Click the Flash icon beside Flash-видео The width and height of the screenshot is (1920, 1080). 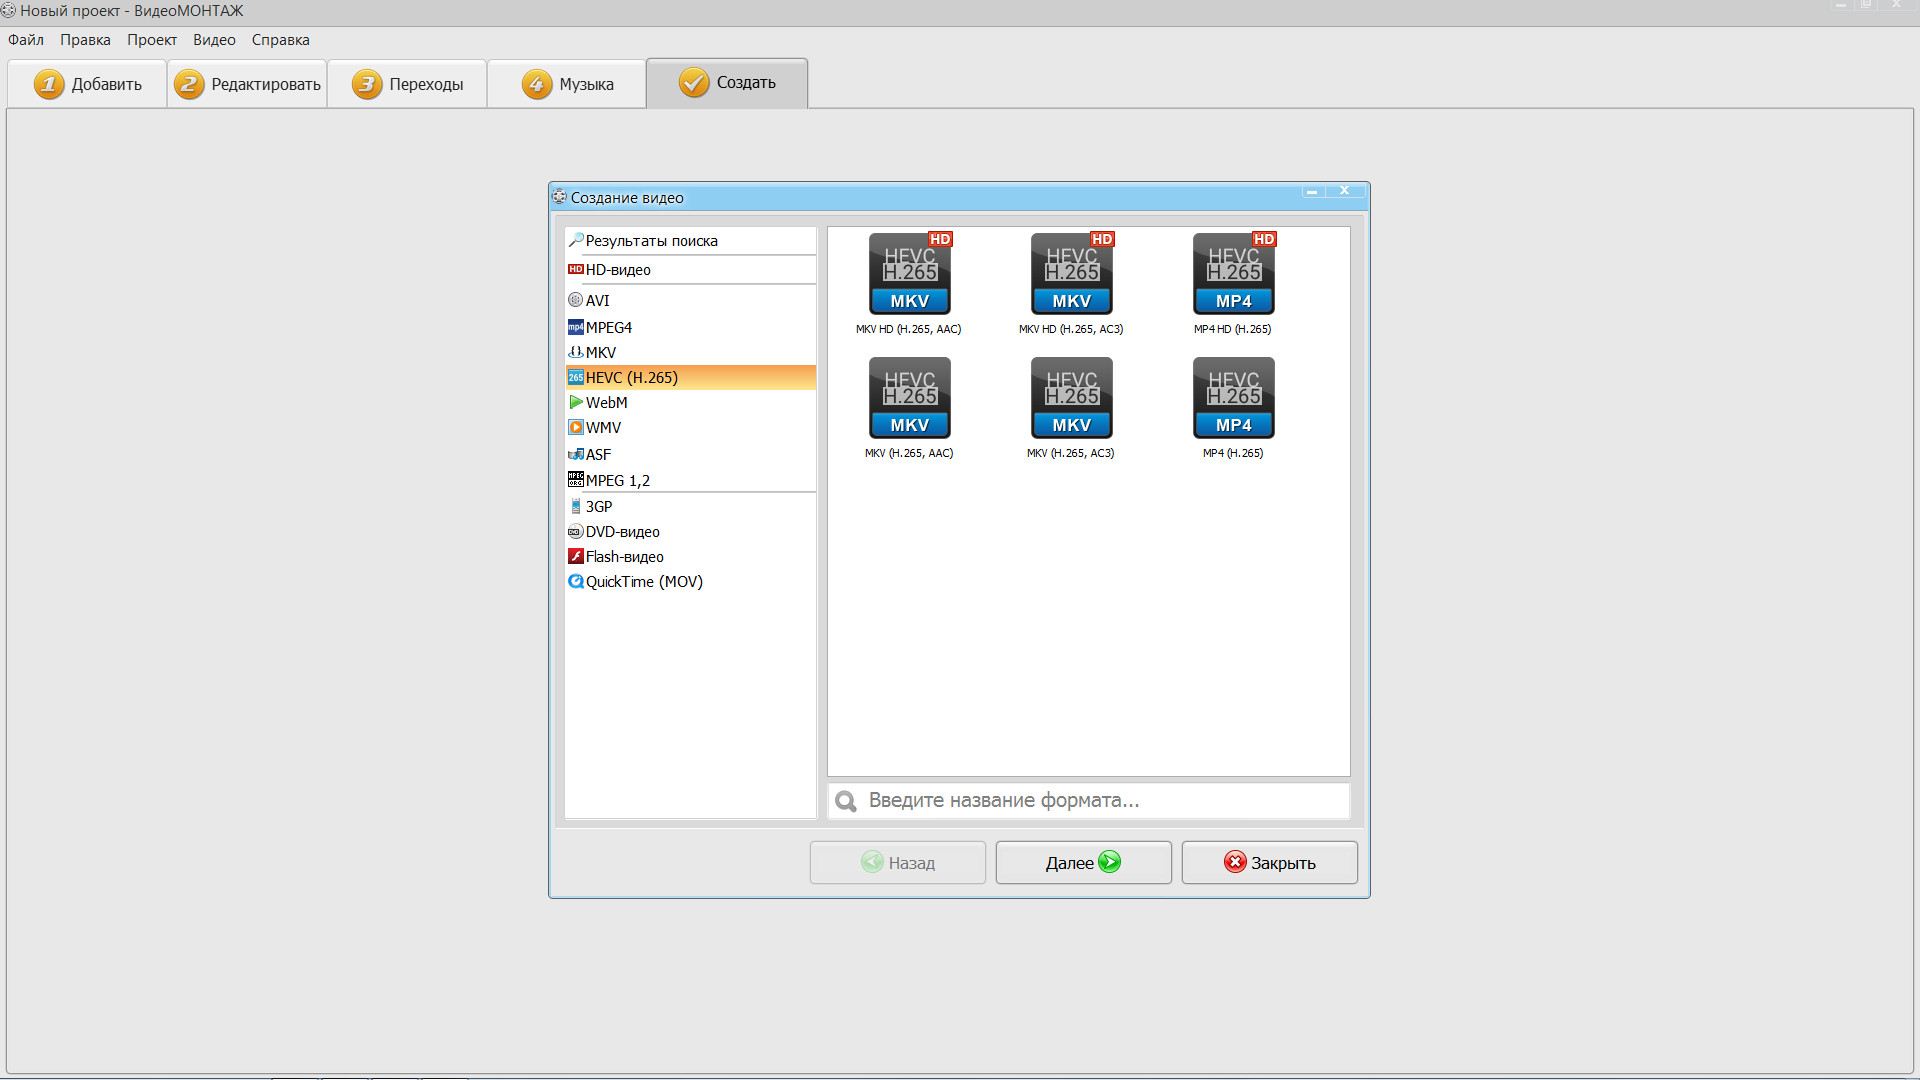click(x=576, y=556)
